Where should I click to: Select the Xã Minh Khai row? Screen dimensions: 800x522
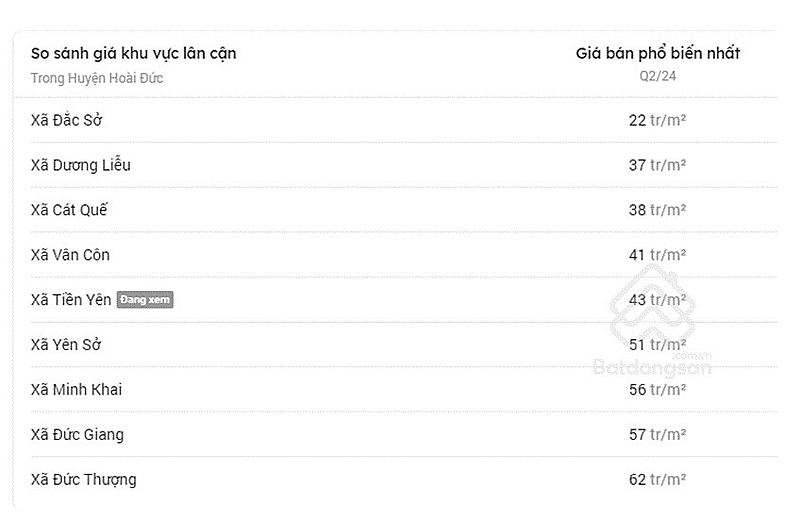404,389
